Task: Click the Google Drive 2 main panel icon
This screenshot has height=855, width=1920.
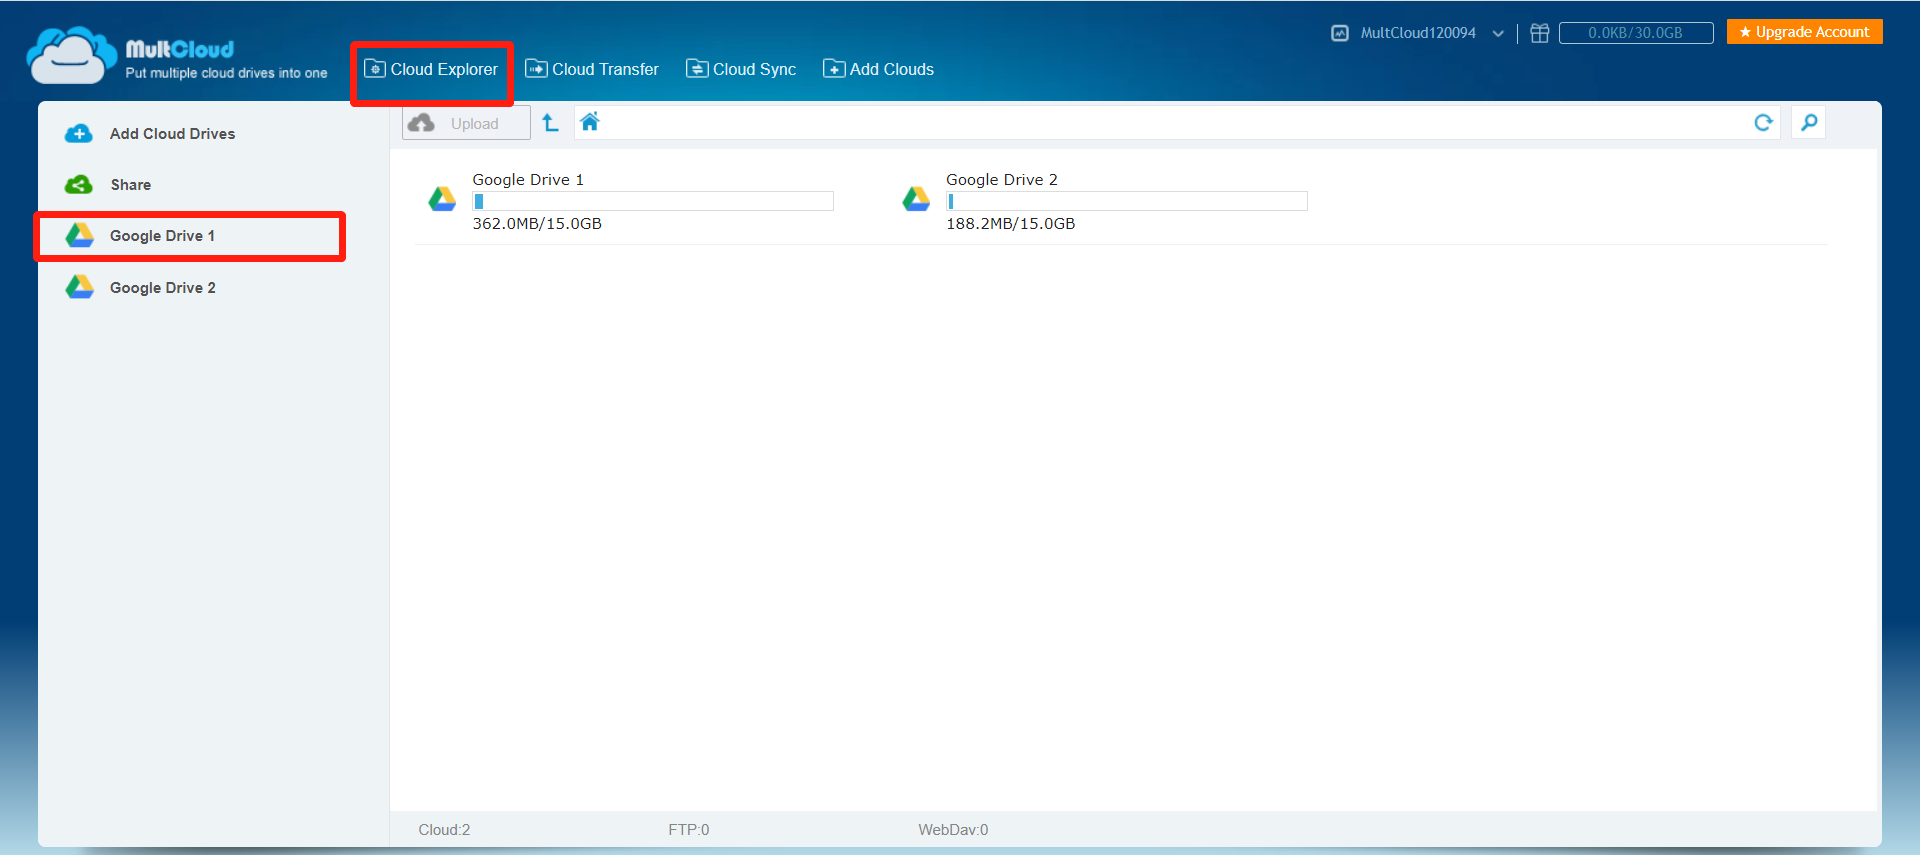Action: tap(916, 199)
